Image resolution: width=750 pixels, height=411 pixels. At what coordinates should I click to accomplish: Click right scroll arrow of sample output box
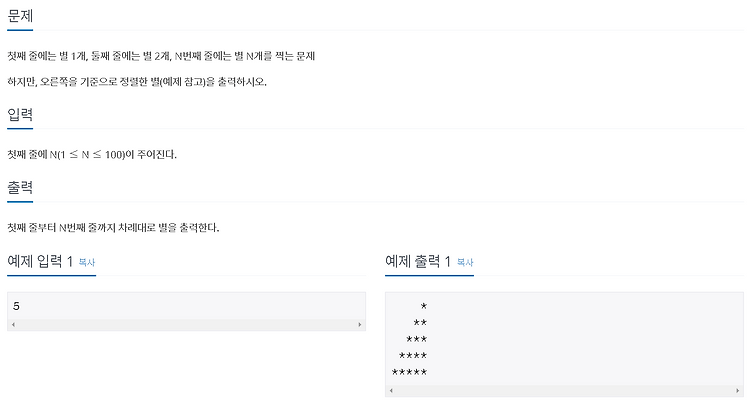(x=737, y=390)
